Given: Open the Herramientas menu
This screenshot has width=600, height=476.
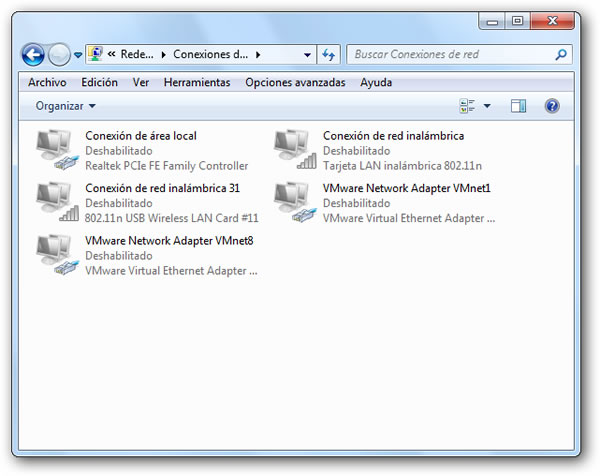Looking at the screenshot, I should [197, 82].
